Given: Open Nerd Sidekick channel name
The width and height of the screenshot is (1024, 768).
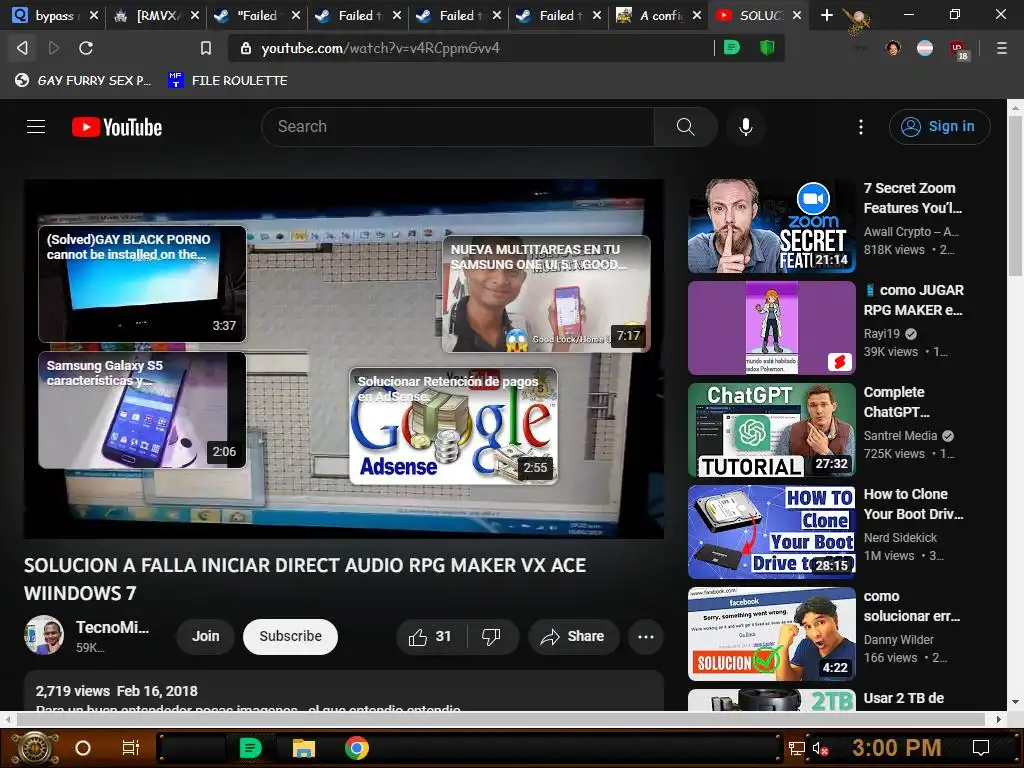Looking at the screenshot, I should 900,537.
